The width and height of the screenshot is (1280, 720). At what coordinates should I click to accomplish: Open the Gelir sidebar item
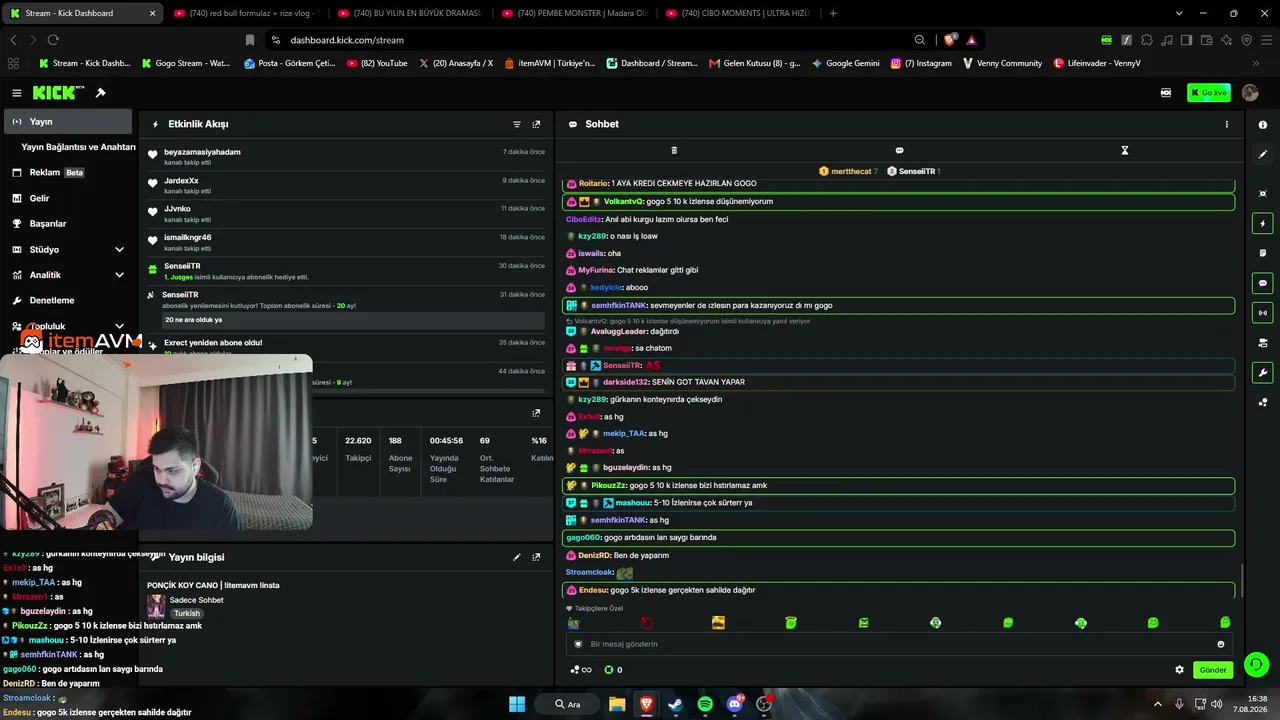[66, 198]
